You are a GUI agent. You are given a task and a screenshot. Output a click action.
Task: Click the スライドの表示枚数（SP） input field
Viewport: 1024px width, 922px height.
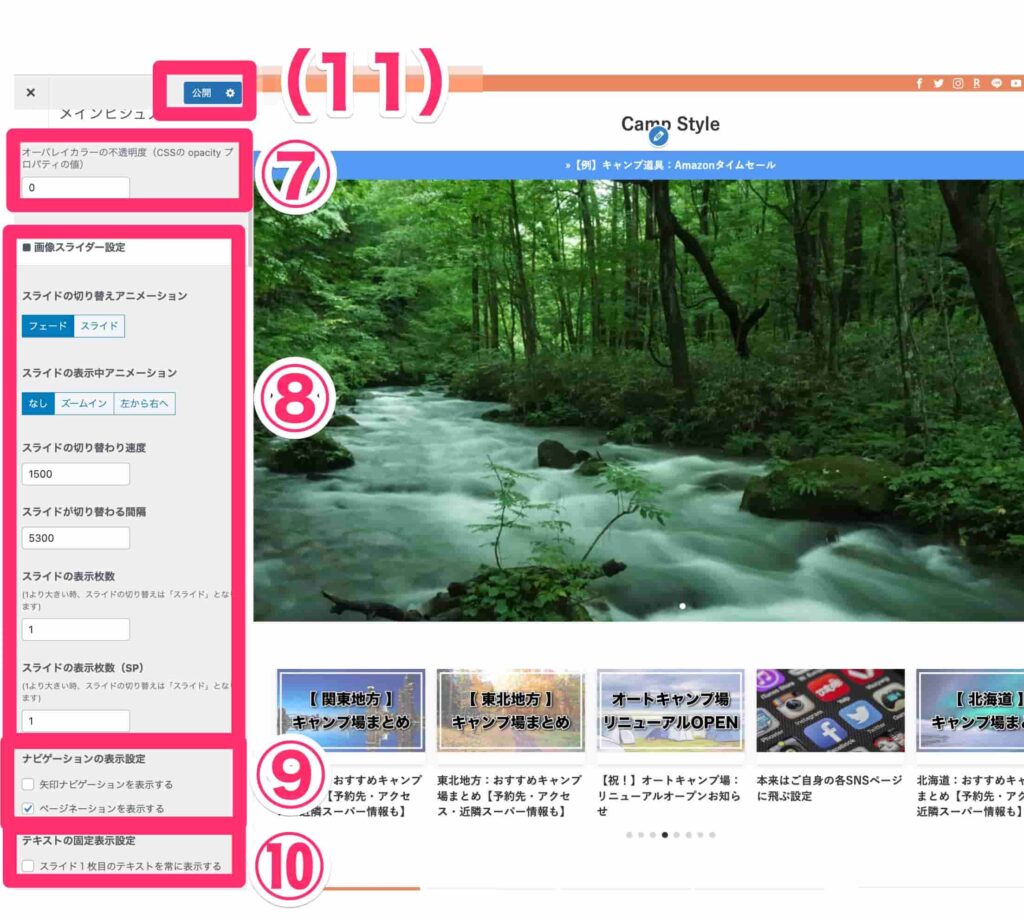(x=76, y=721)
